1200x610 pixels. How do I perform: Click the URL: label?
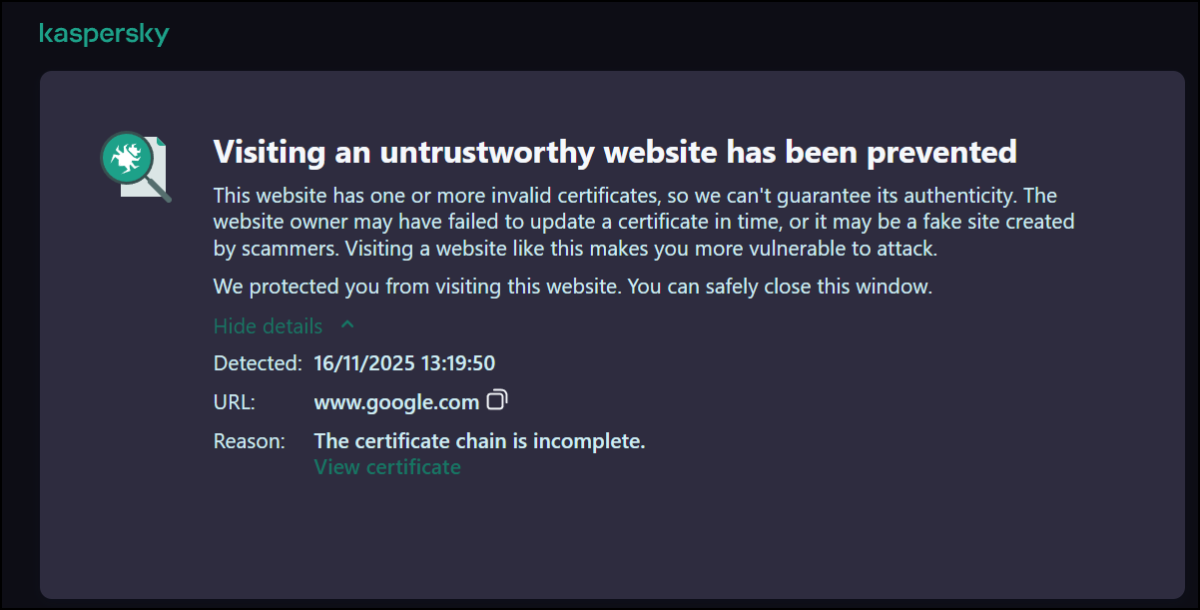pyautogui.click(x=235, y=402)
